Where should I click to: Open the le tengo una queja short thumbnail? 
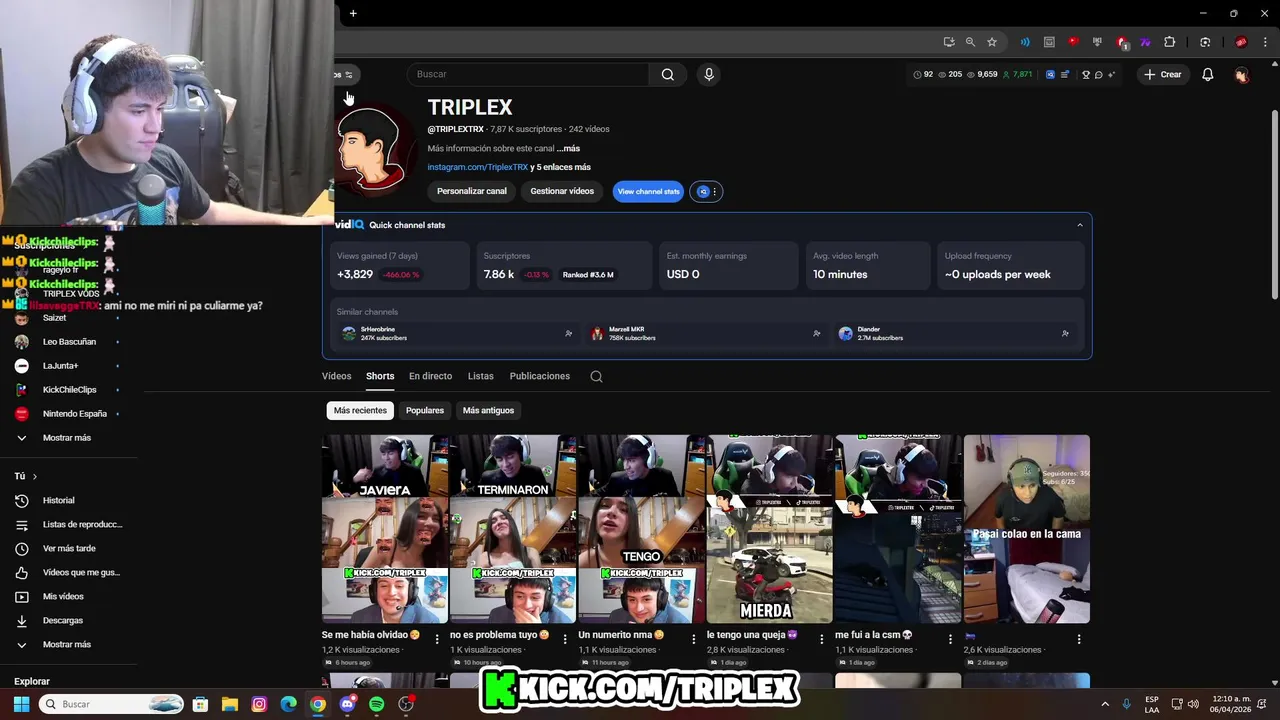[x=770, y=529]
